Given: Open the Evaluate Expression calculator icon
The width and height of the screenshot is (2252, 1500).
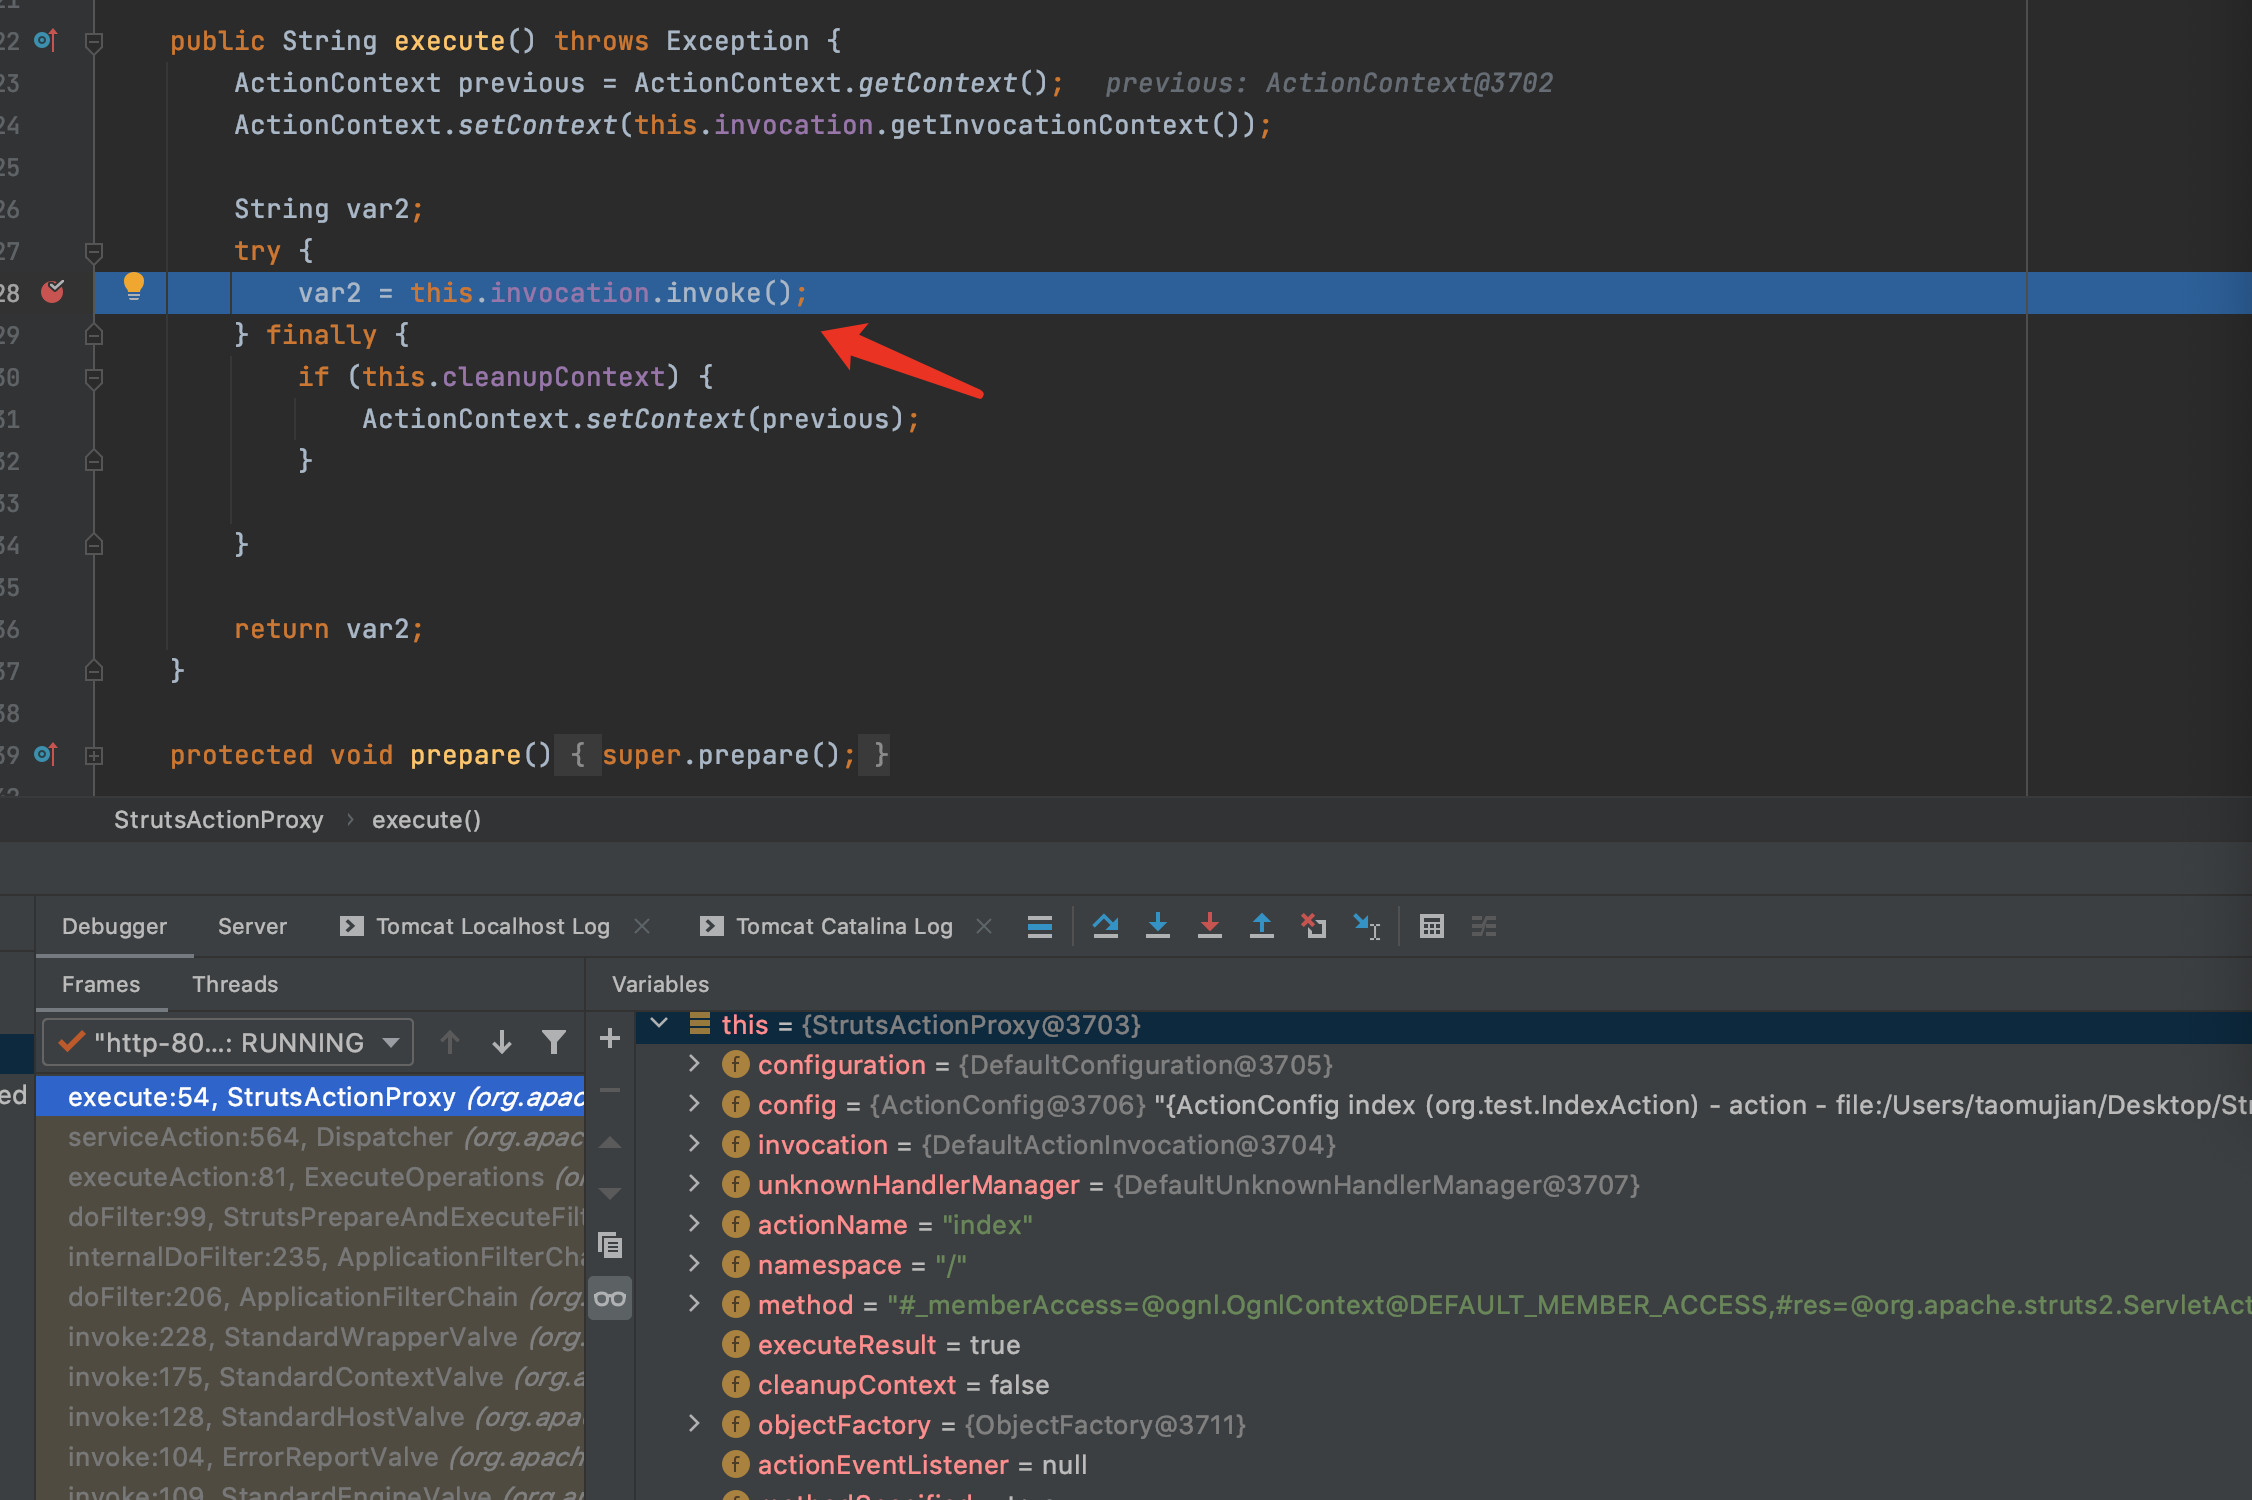Looking at the screenshot, I should pyautogui.click(x=1432, y=926).
